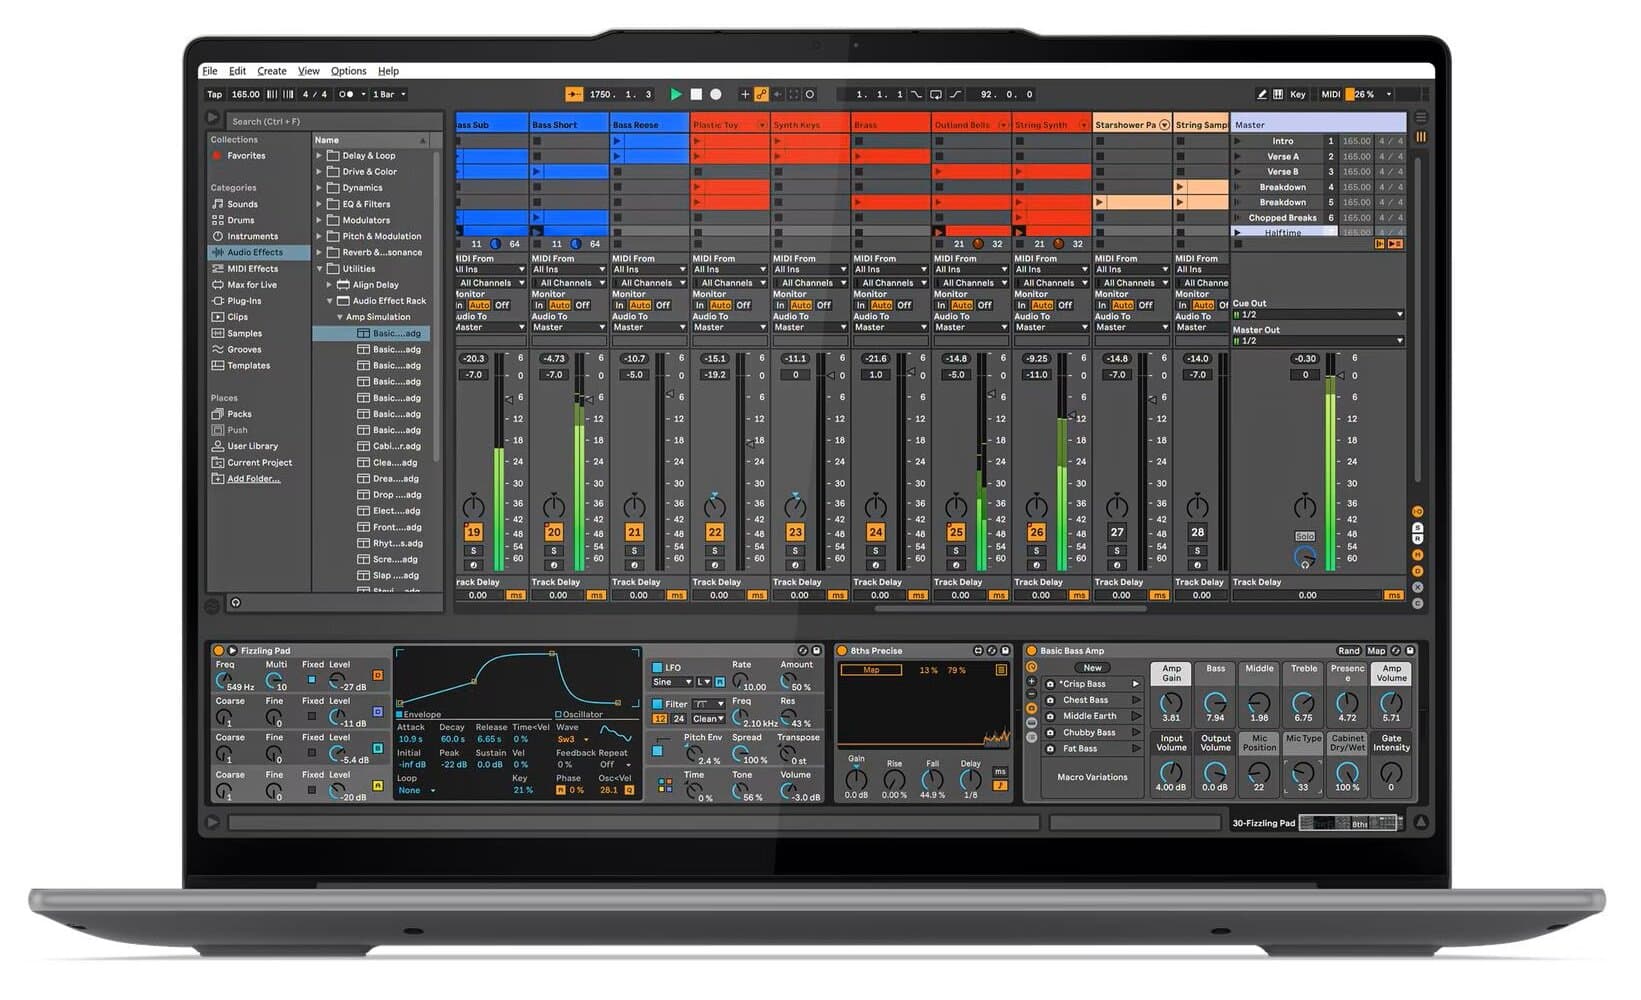Open the Edit menu
The height and width of the screenshot is (1000, 1641).
click(237, 71)
